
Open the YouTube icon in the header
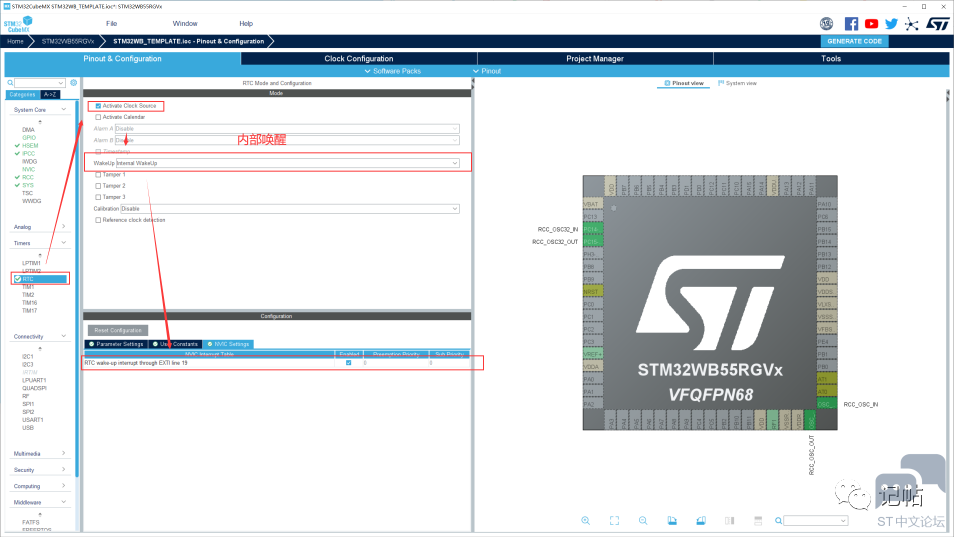coord(871,24)
